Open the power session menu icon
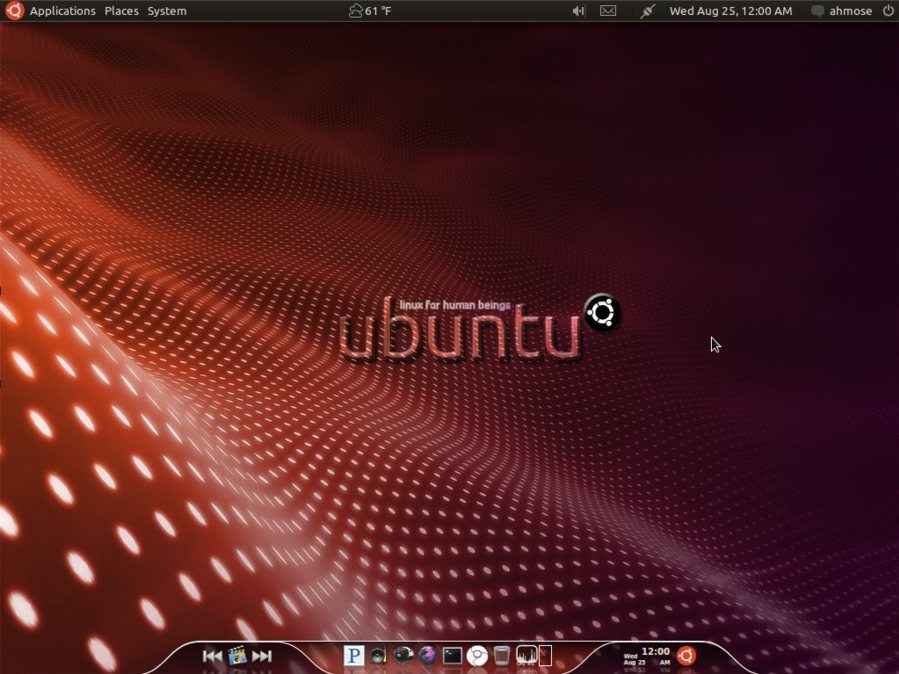 pos(888,11)
